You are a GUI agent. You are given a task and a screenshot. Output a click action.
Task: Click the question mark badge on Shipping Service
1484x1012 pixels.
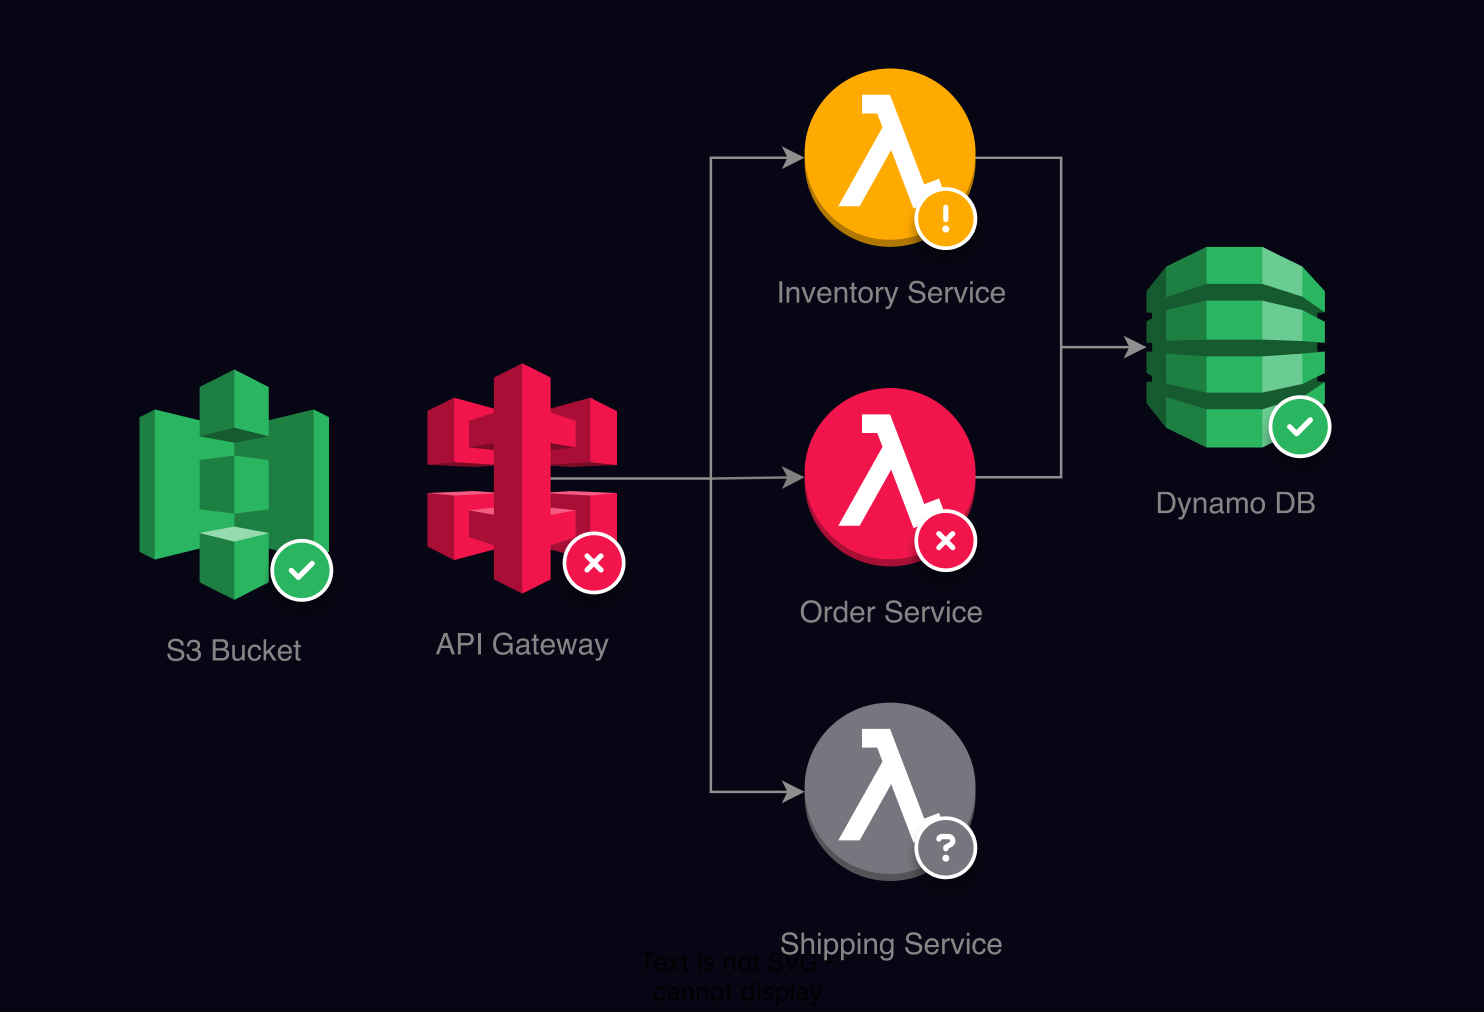[x=946, y=848]
